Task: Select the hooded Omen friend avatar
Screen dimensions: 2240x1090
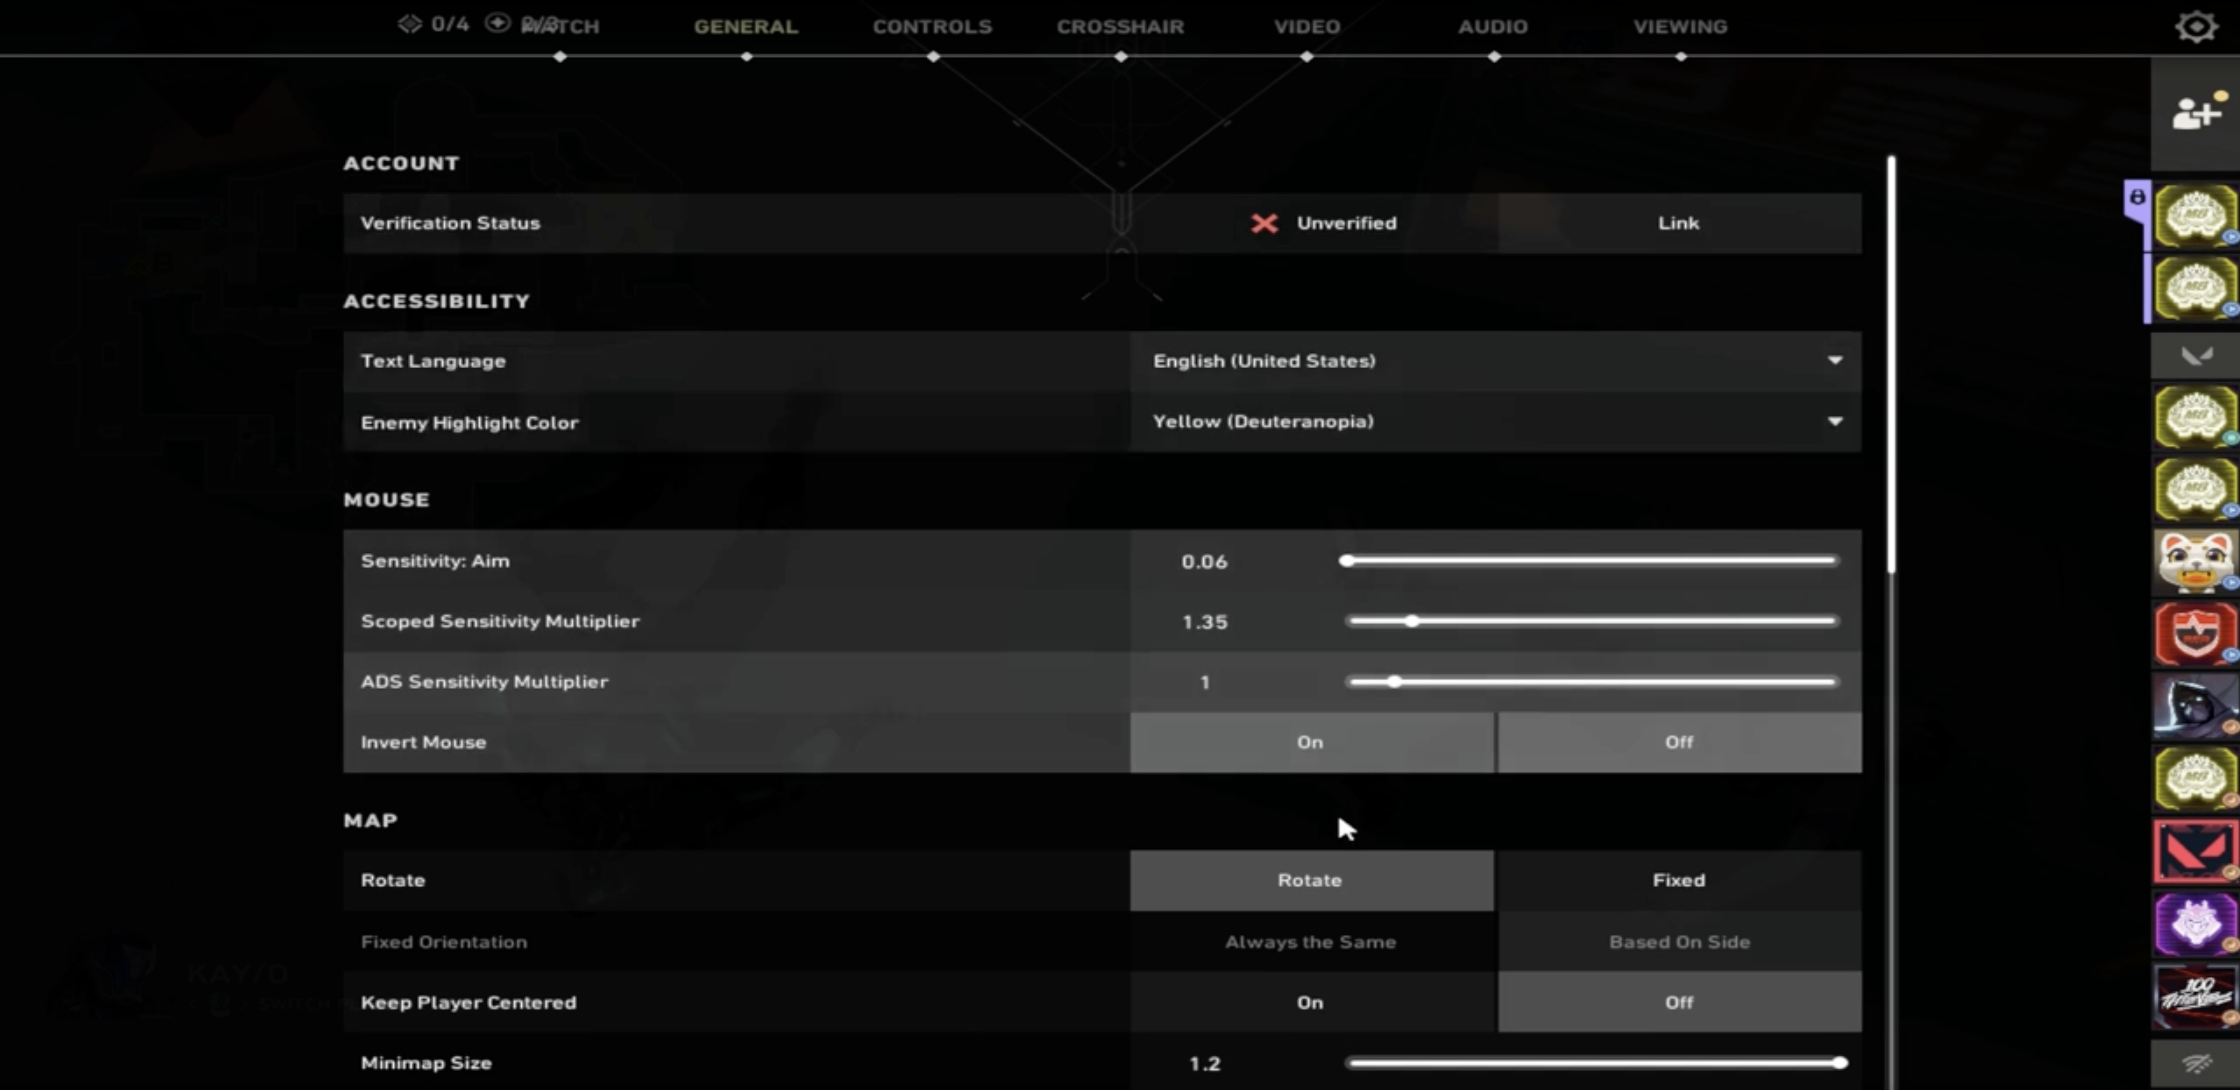Action: pos(2194,706)
